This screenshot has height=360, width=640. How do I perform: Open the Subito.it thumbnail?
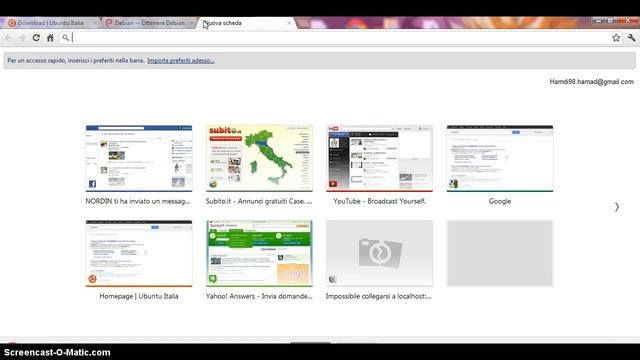(259, 158)
